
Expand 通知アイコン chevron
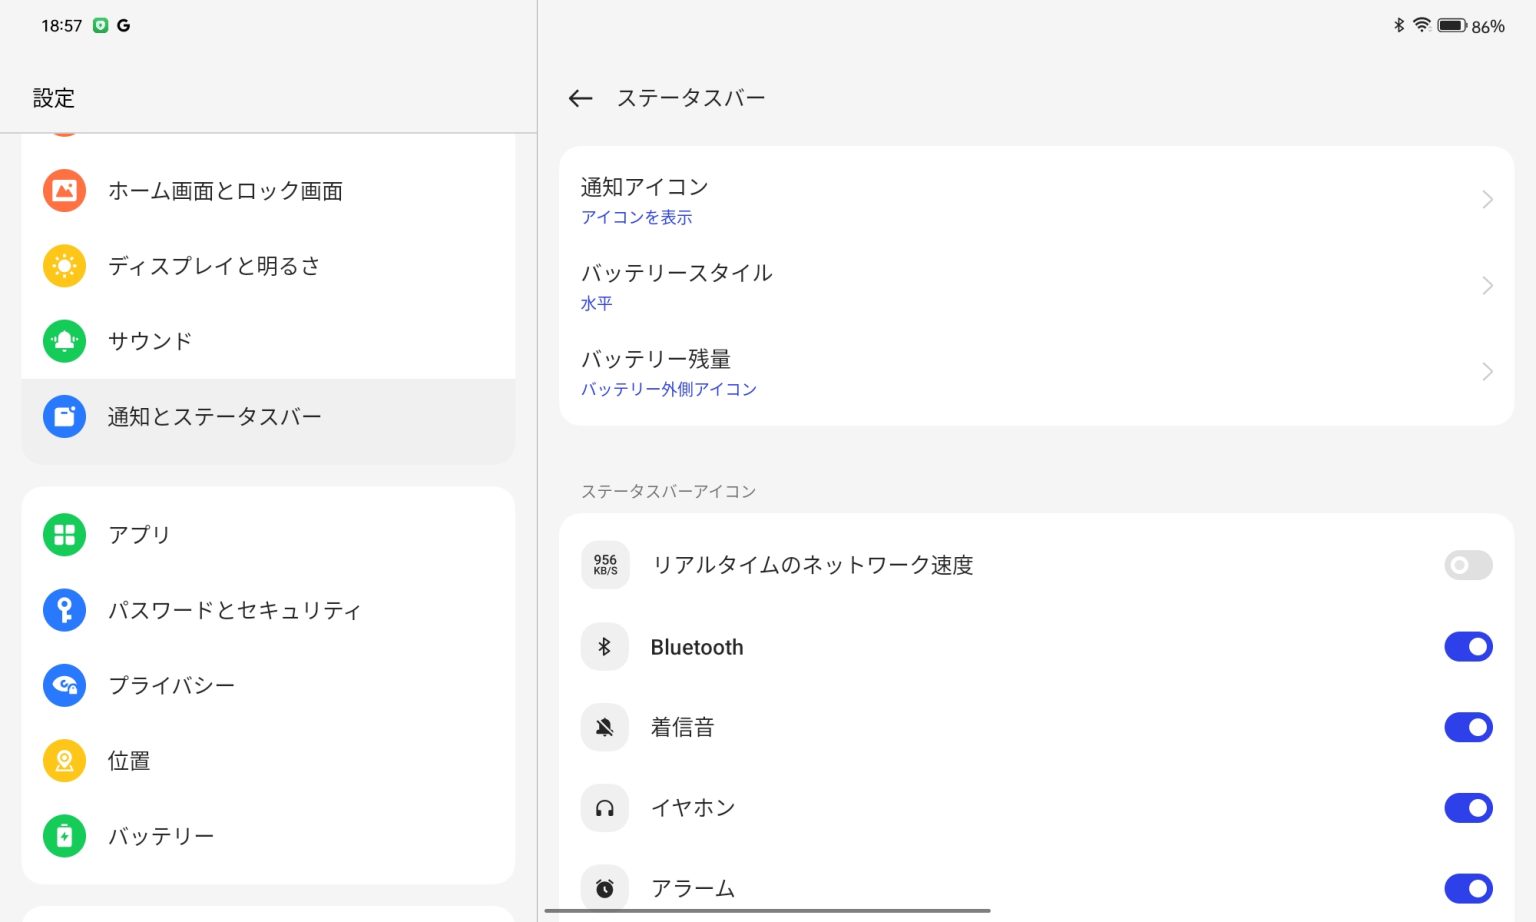(1488, 200)
